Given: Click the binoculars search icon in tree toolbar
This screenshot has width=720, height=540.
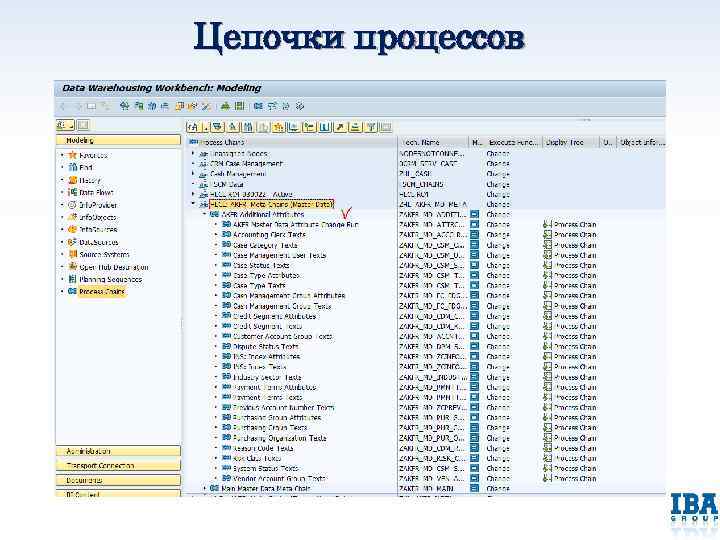Looking at the screenshot, I should (x=248, y=127).
